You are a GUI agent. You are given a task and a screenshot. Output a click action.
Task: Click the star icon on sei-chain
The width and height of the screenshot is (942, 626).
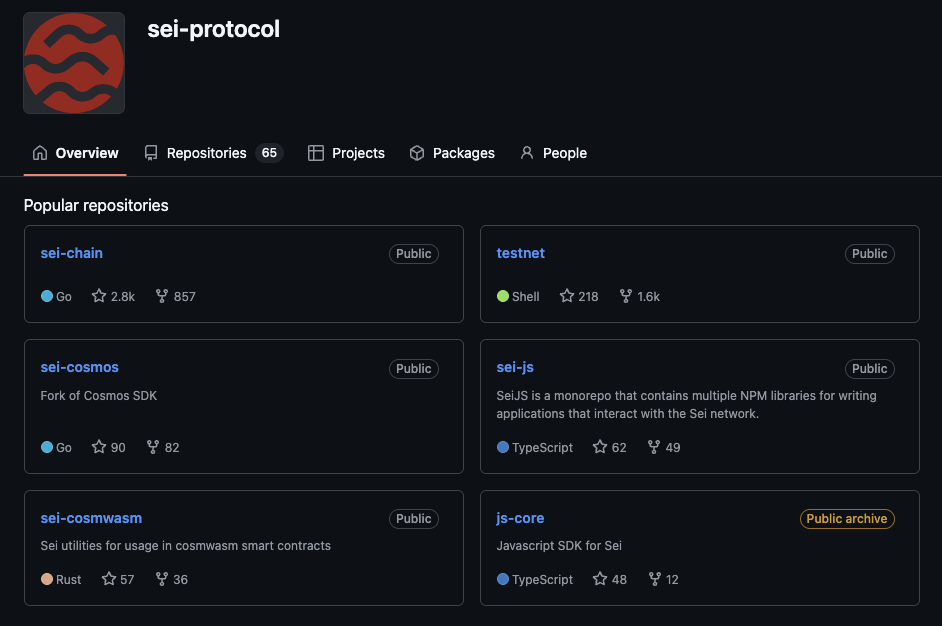click(99, 296)
